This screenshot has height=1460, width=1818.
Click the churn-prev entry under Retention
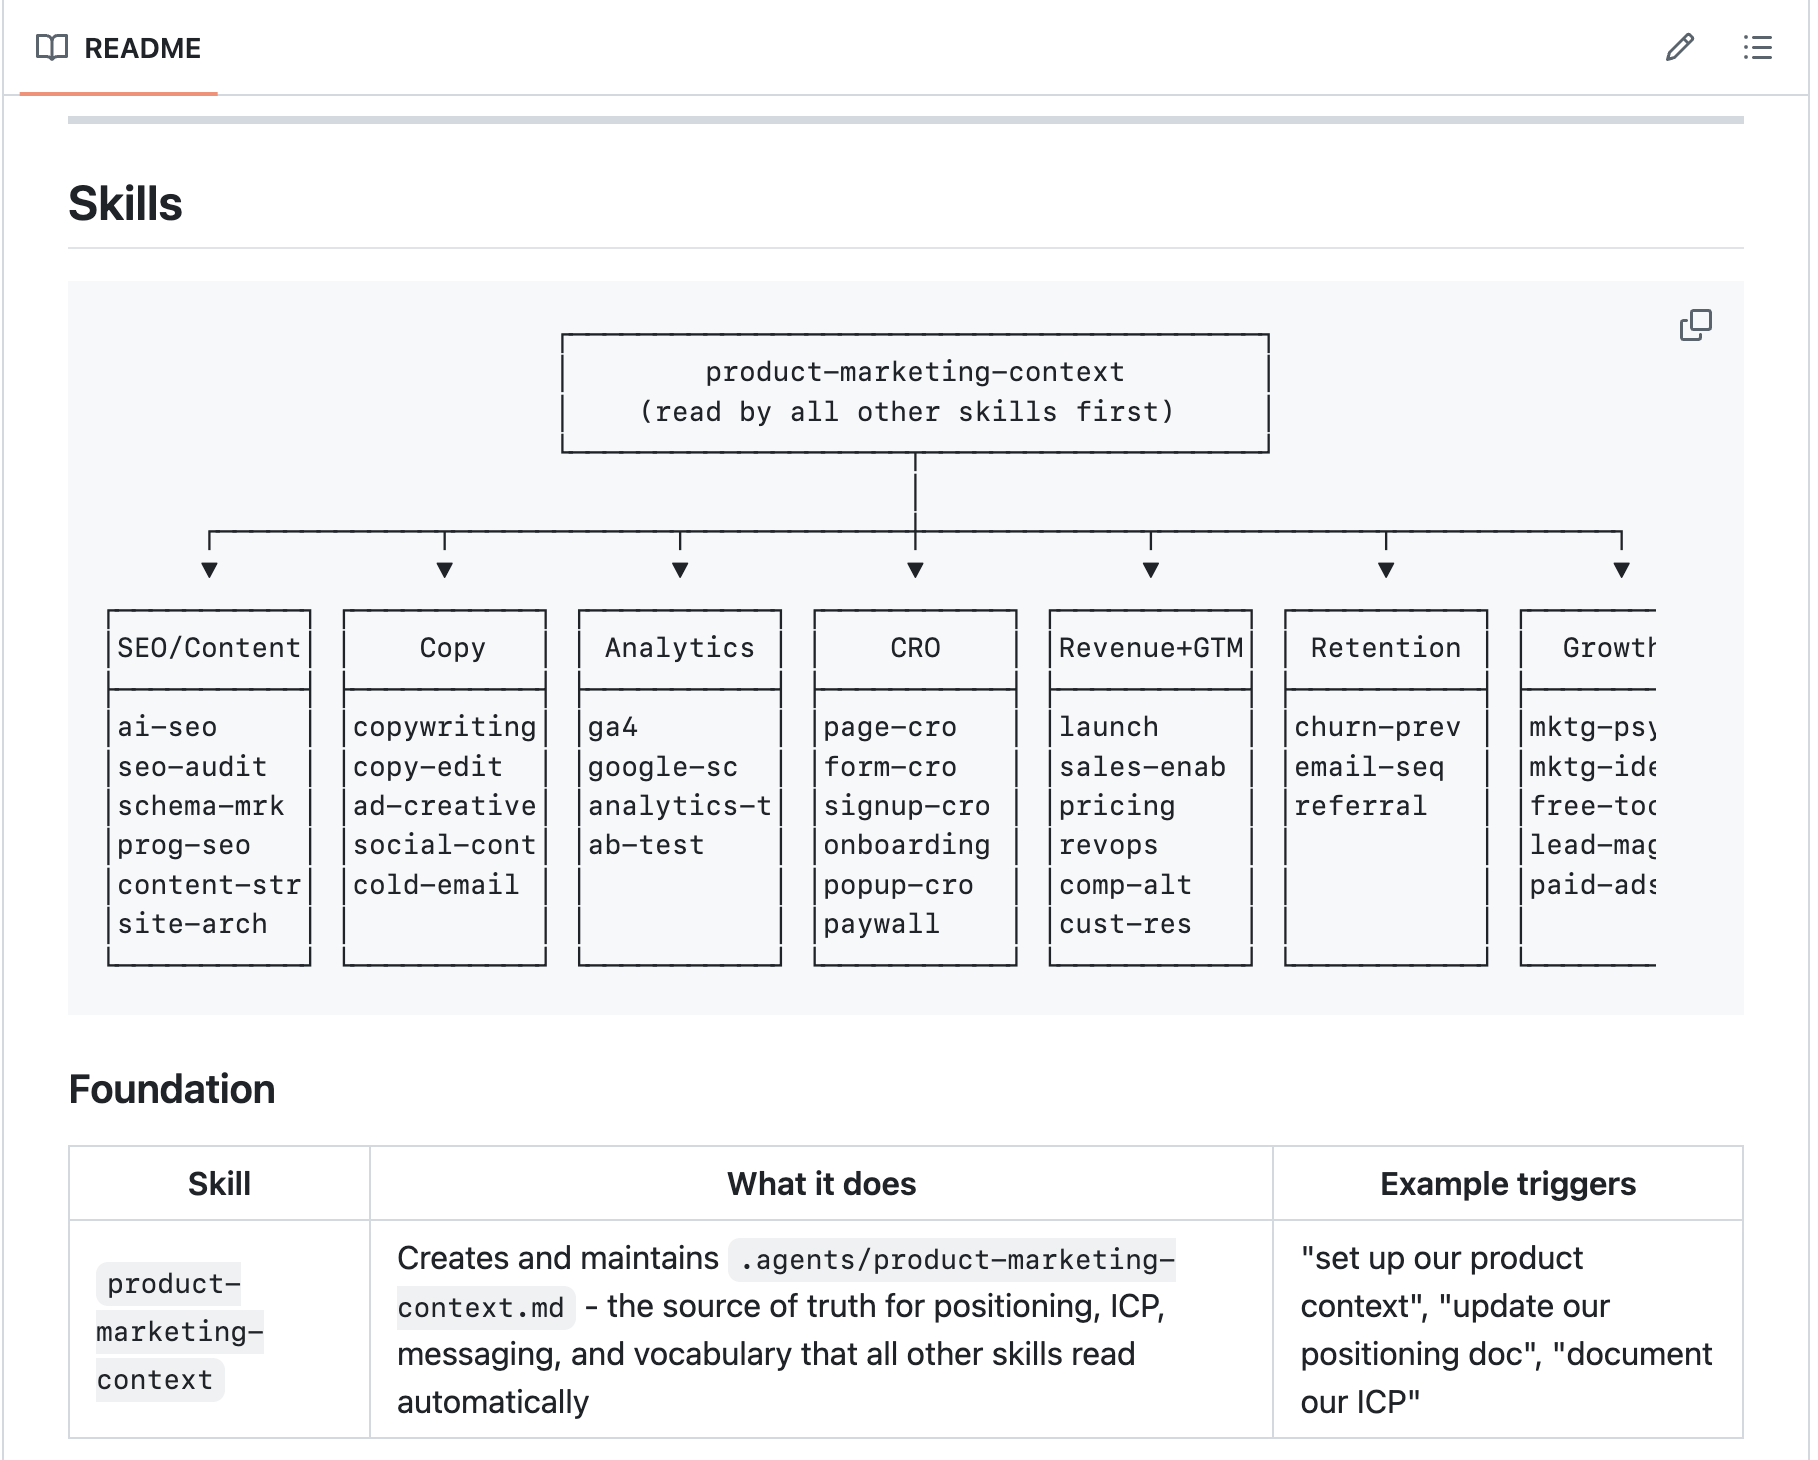point(1378,727)
